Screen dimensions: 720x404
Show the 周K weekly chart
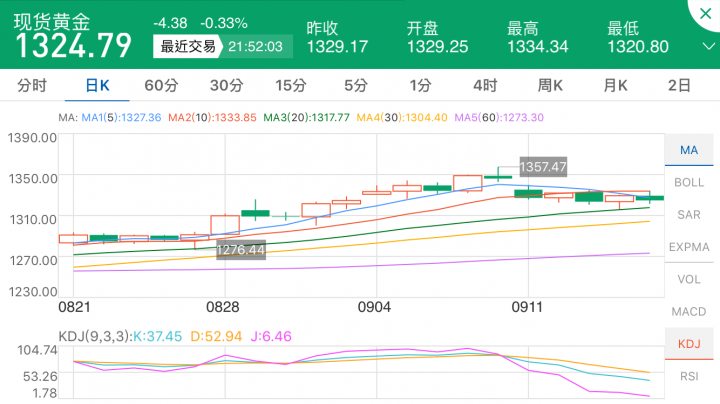(x=550, y=86)
